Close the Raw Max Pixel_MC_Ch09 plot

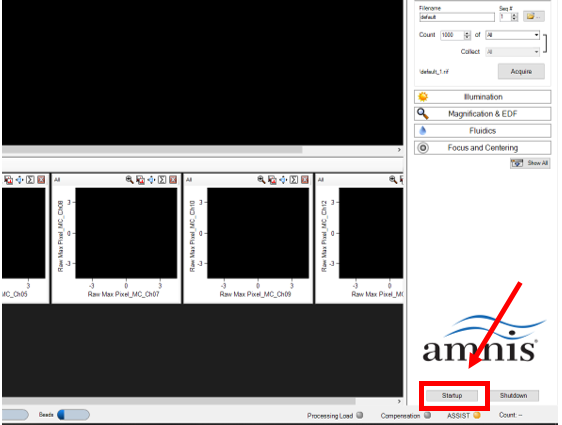pos(305,180)
